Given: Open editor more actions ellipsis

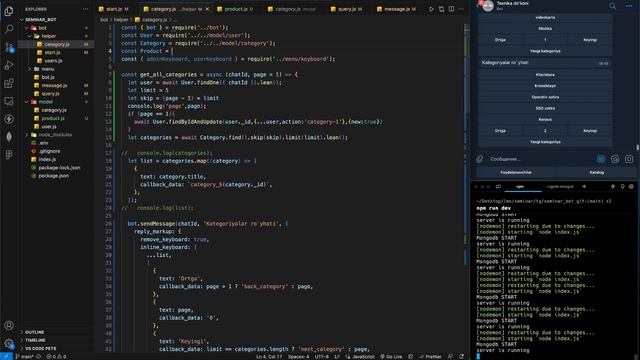Looking at the screenshot, I should click(x=461, y=9).
